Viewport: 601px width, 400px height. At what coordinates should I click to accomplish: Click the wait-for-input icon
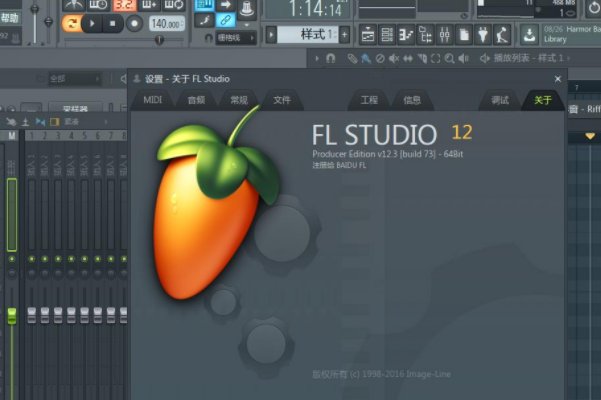point(99,5)
